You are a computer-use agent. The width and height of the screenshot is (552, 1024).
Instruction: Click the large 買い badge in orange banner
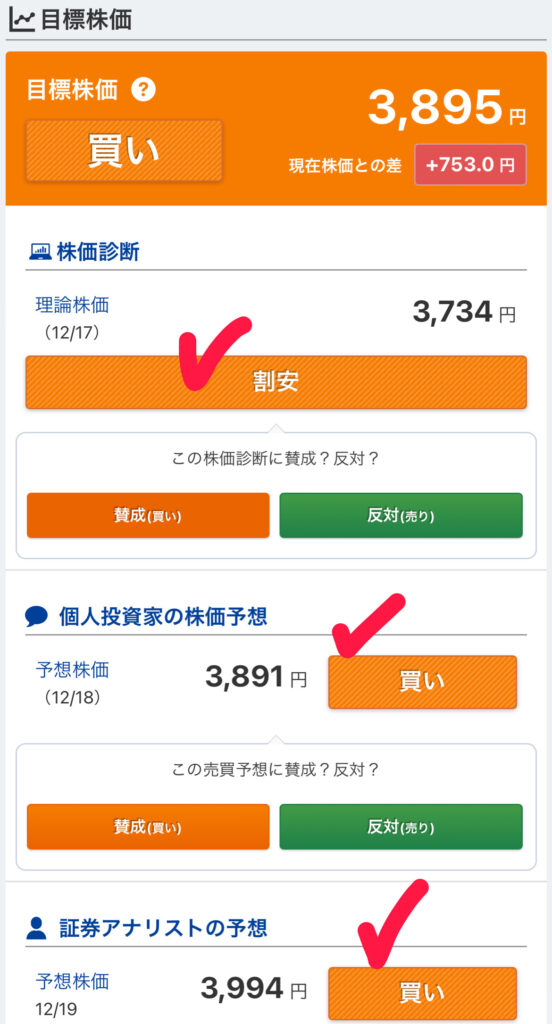(x=124, y=151)
